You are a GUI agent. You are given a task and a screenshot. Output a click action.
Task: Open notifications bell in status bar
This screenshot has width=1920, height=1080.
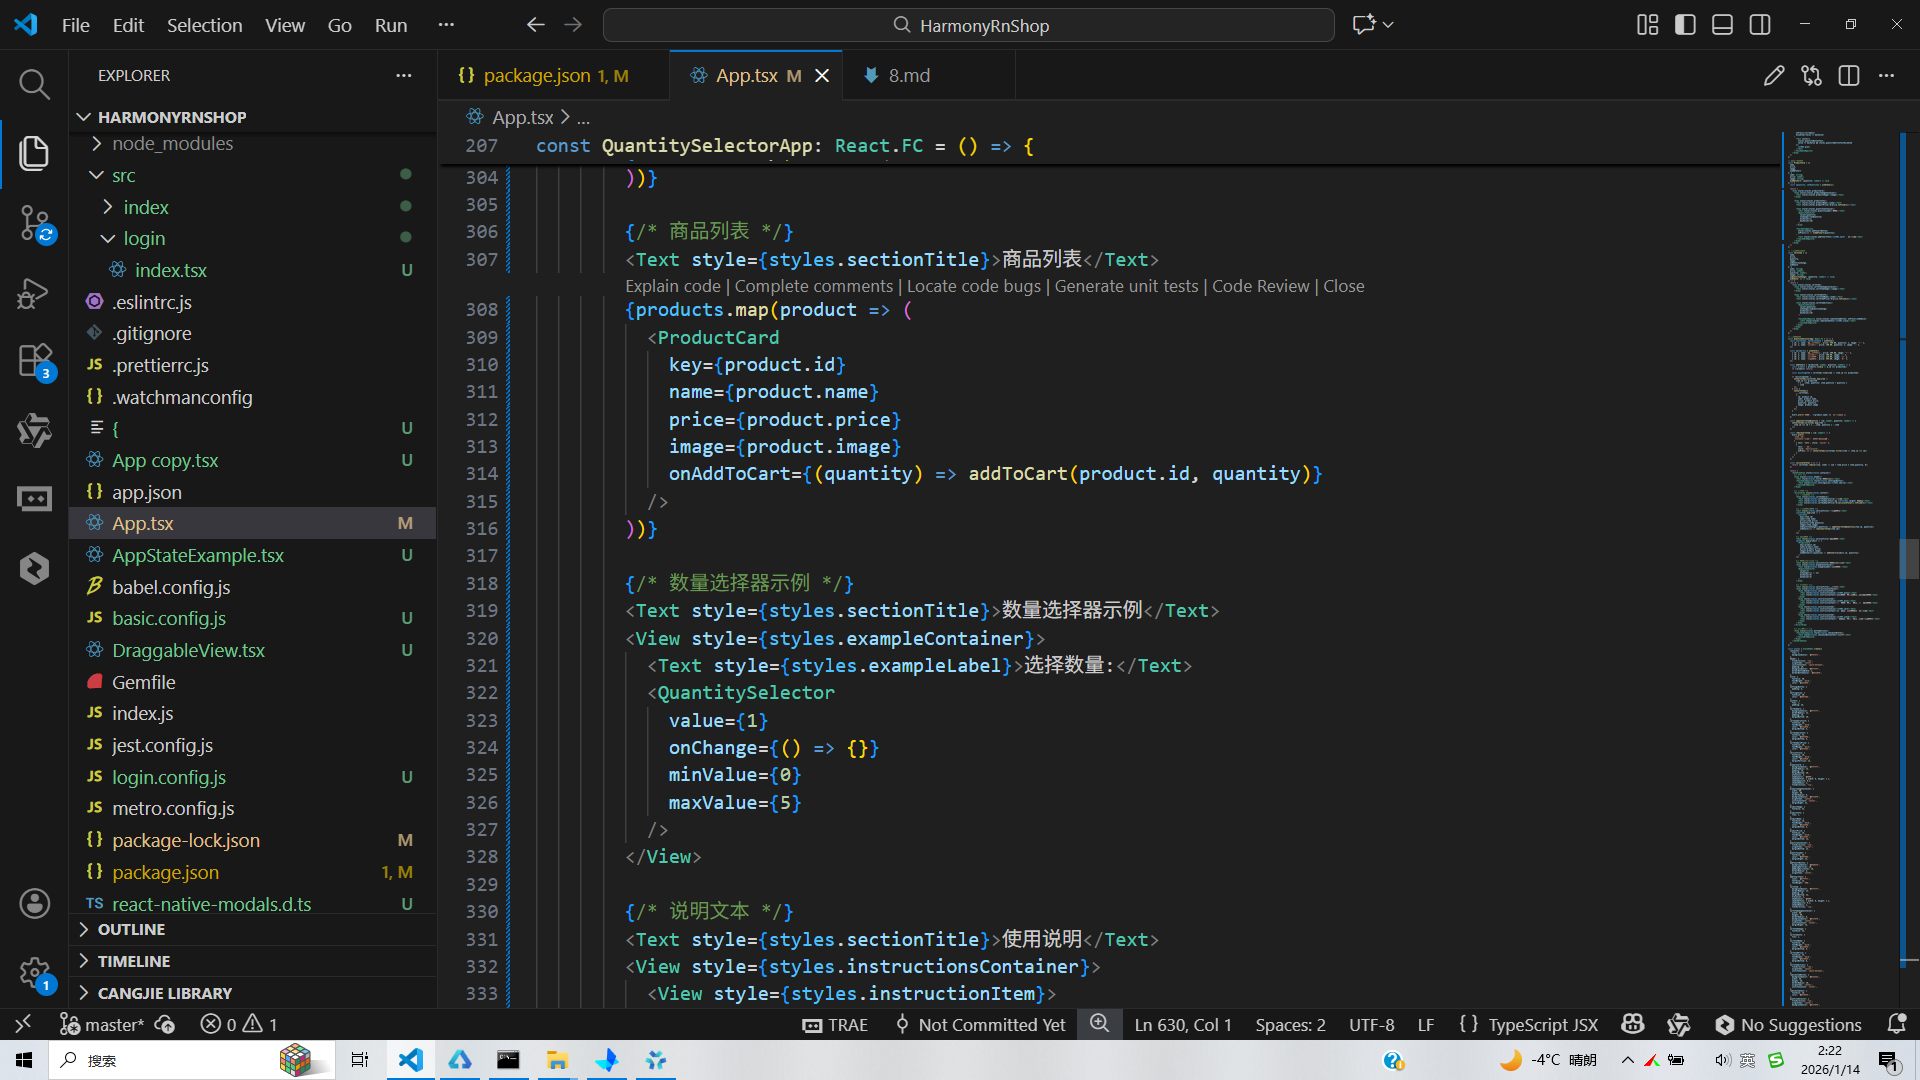(x=1896, y=1024)
